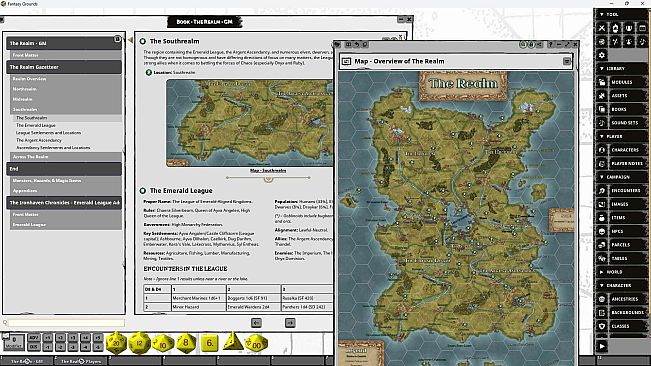This screenshot has width=651, height=366.
Task: Collapse the Campaign section header
Action: [x=622, y=177]
